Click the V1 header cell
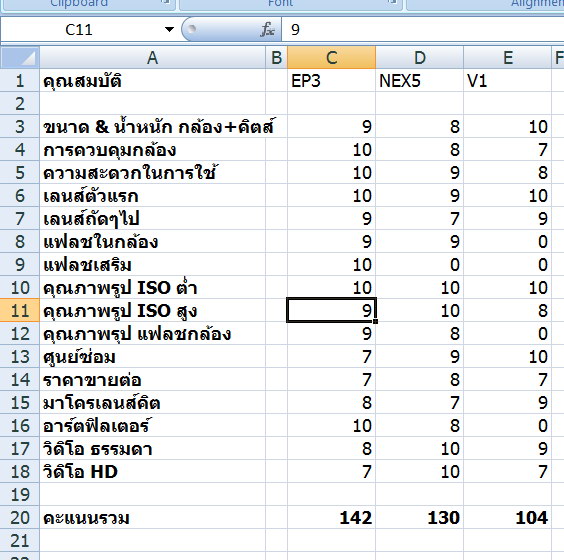Screen dimensions: 564x560 (508, 81)
